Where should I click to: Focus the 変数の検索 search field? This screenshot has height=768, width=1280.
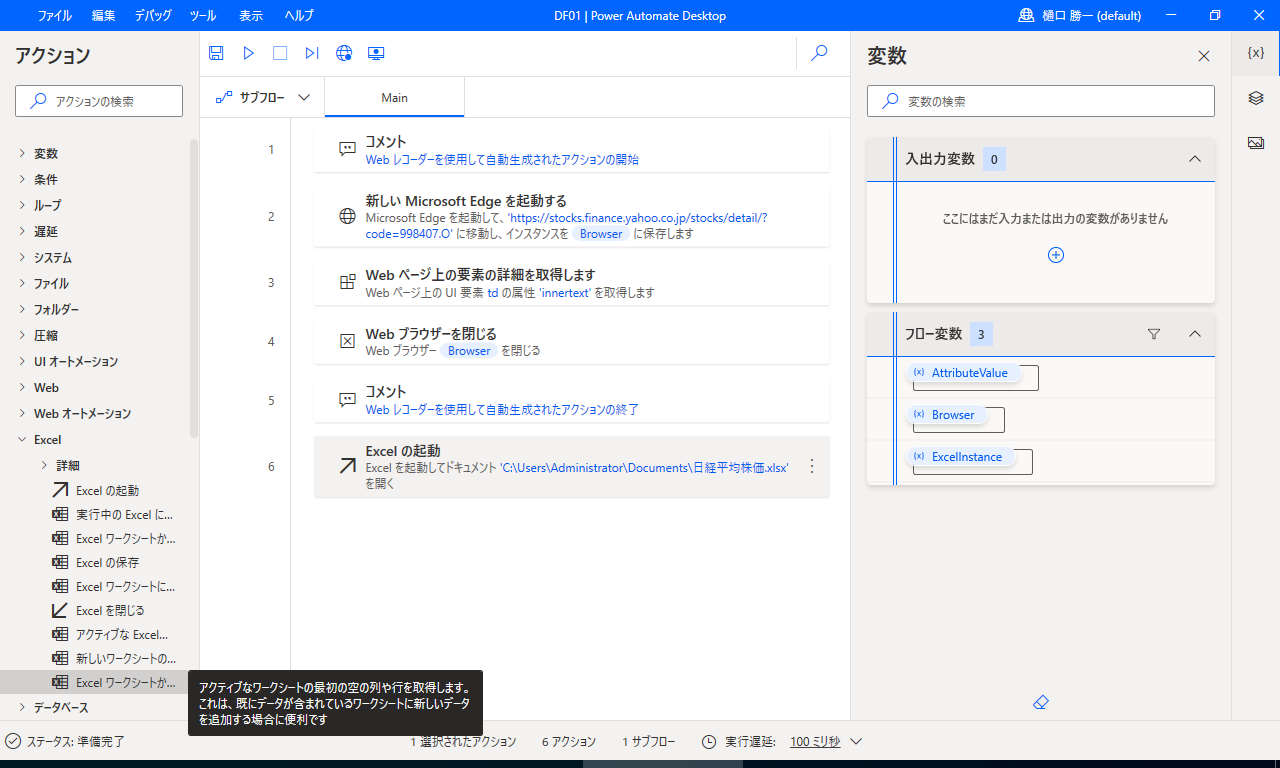(1040, 101)
